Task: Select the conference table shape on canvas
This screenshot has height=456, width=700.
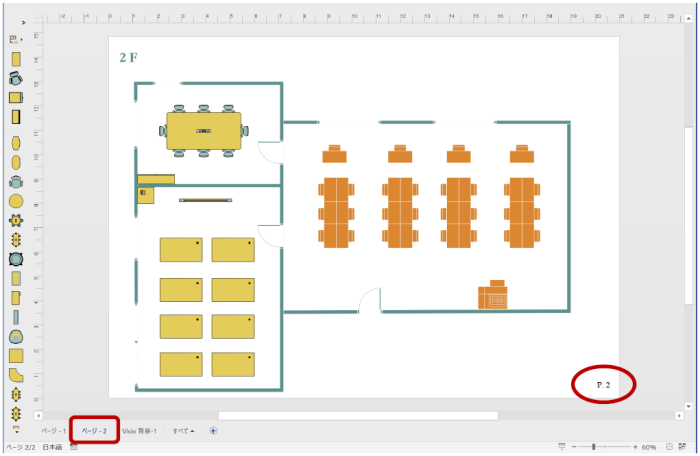Action: (x=204, y=131)
